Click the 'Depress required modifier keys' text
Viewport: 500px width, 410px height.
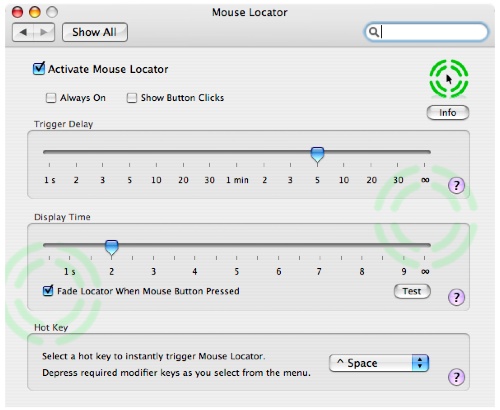point(176,373)
